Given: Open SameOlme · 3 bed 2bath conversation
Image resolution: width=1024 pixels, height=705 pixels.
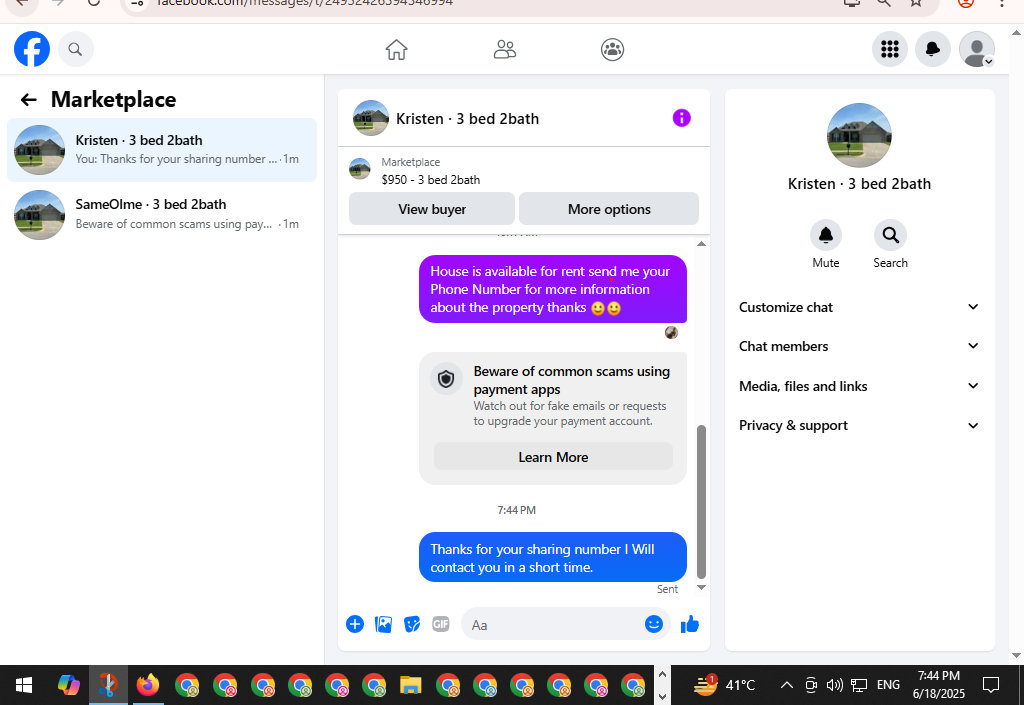Looking at the screenshot, I should tap(162, 215).
